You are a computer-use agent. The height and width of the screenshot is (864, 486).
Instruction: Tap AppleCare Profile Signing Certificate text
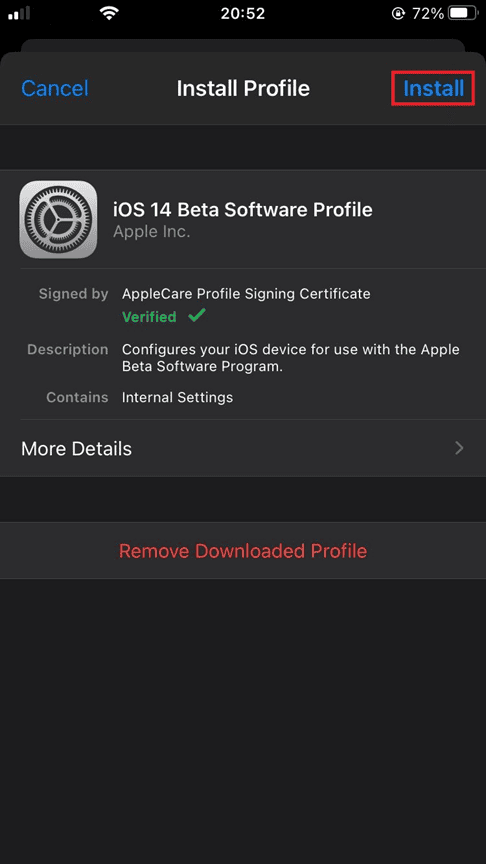click(246, 294)
